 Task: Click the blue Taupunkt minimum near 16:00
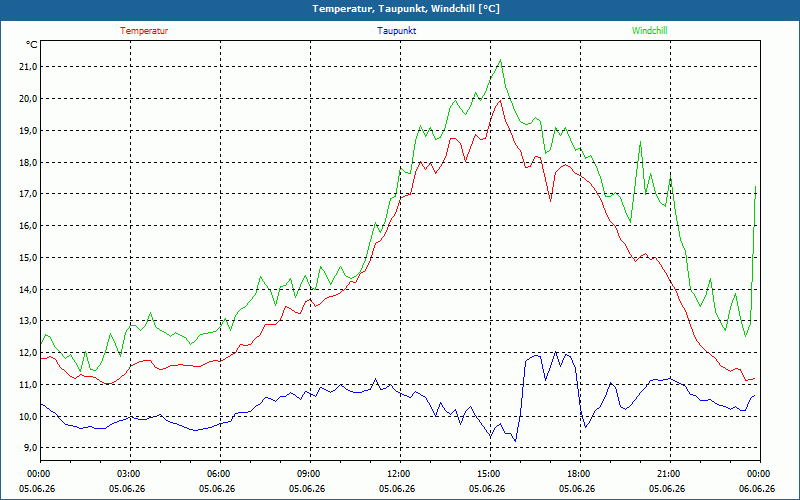[515, 441]
